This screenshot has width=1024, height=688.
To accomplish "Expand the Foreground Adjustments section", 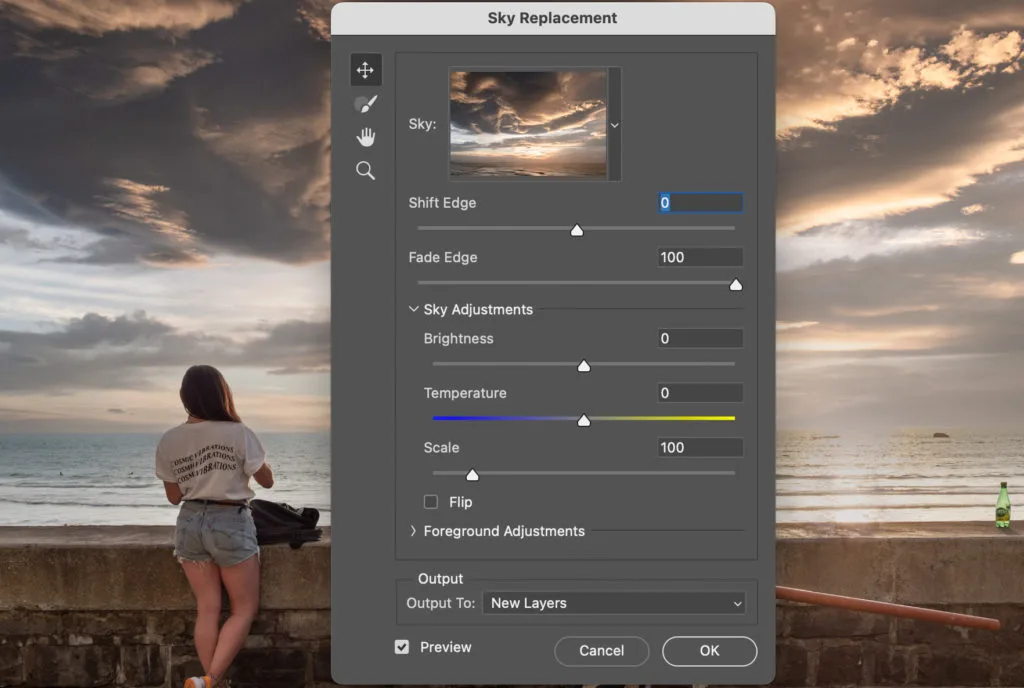I will tap(414, 532).
